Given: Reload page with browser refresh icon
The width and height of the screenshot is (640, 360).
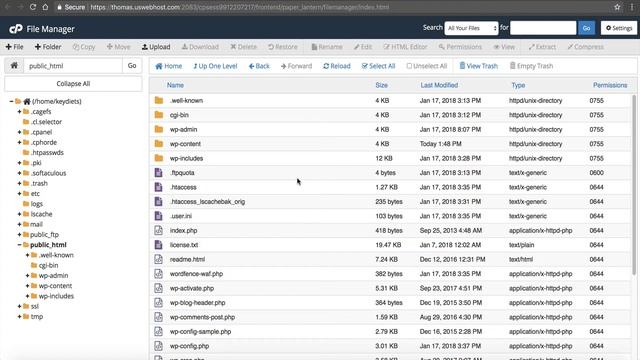Looking at the screenshot, I should click(33, 7).
